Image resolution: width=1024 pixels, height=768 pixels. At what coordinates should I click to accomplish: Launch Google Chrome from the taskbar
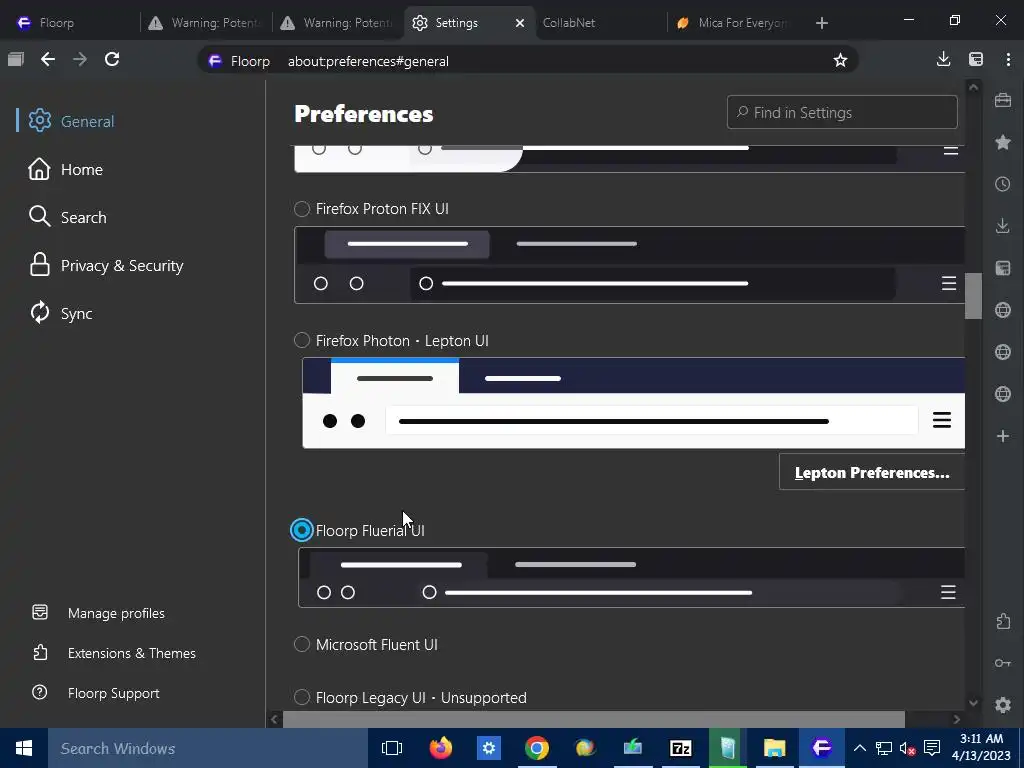[x=536, y=748]
